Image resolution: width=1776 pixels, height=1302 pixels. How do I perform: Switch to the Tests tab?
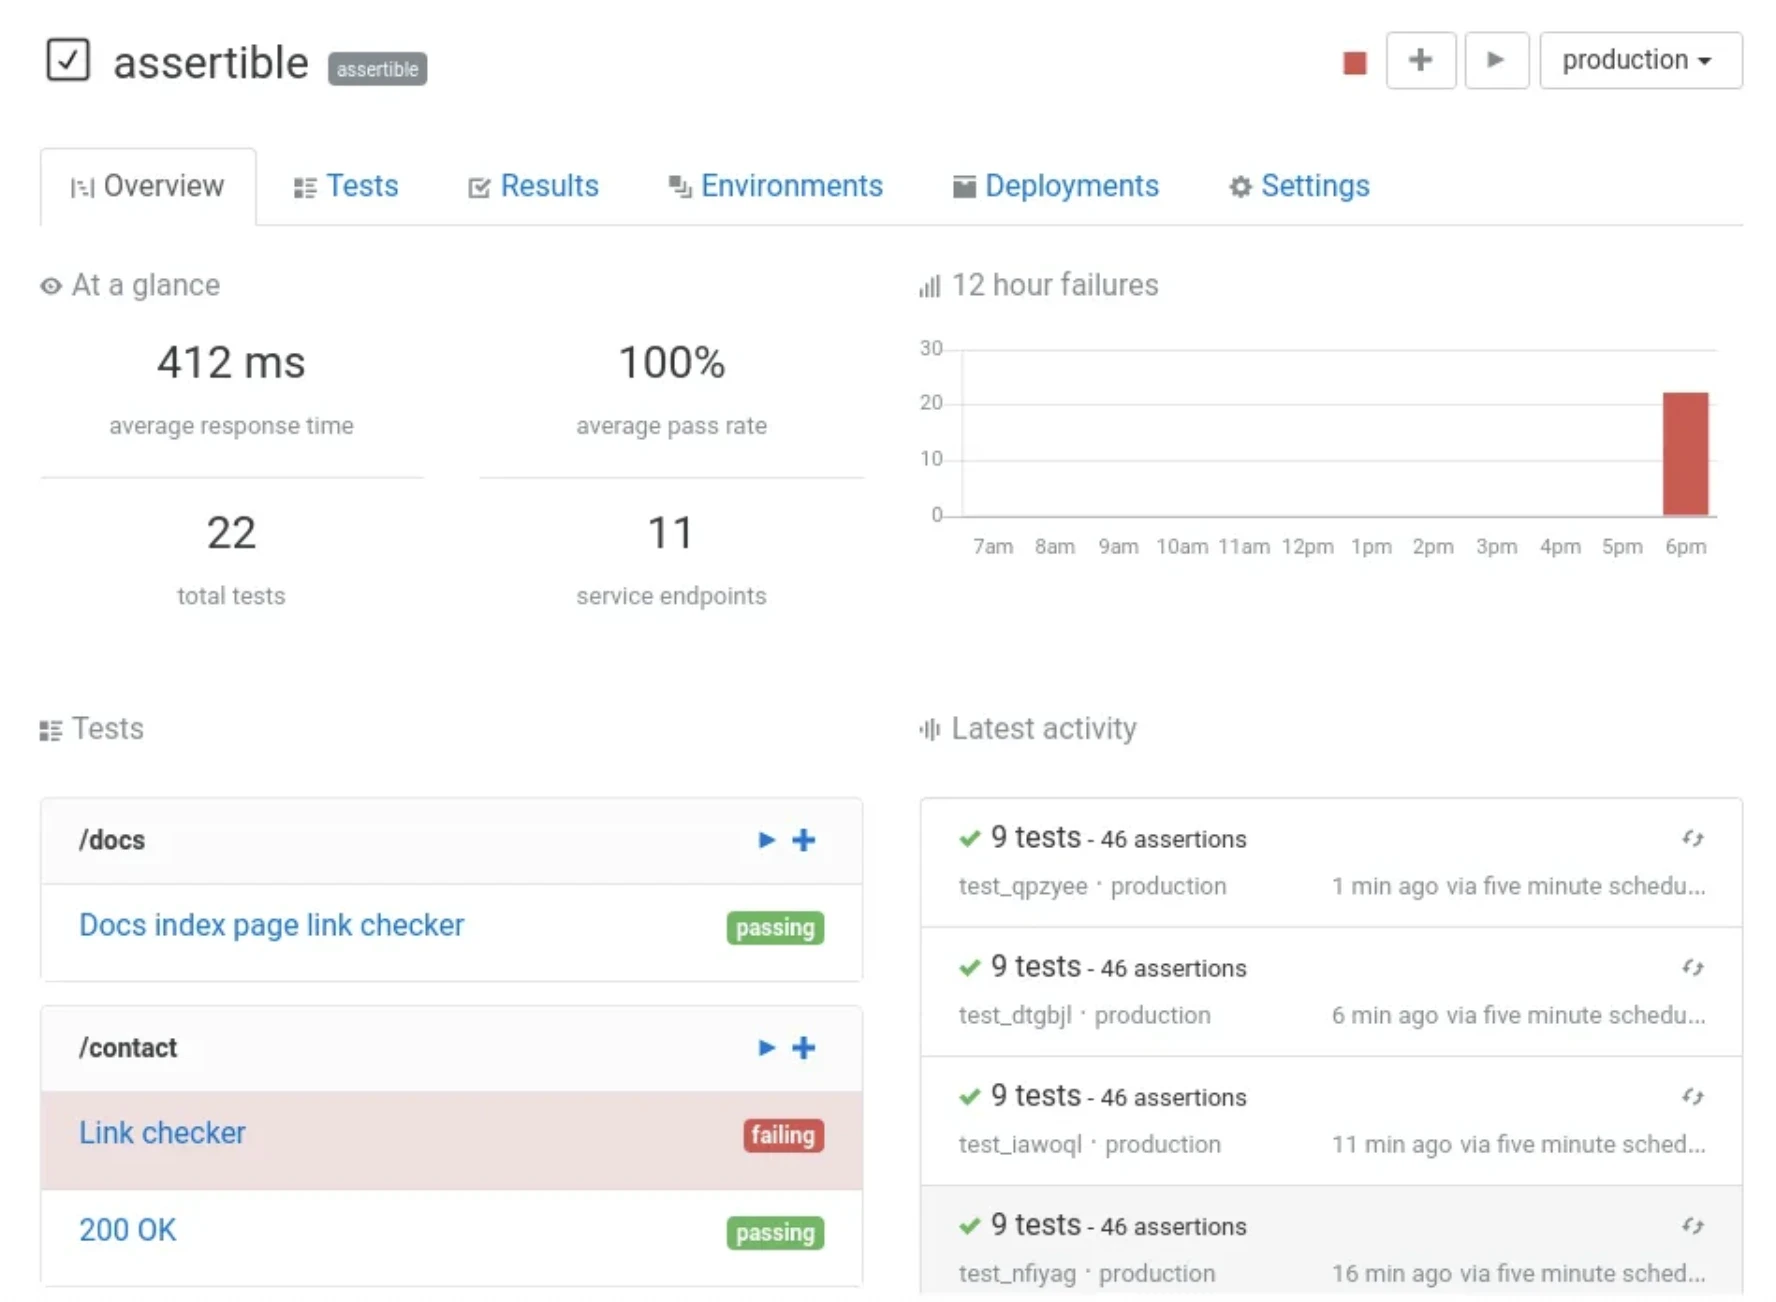[x=363, y=186]
